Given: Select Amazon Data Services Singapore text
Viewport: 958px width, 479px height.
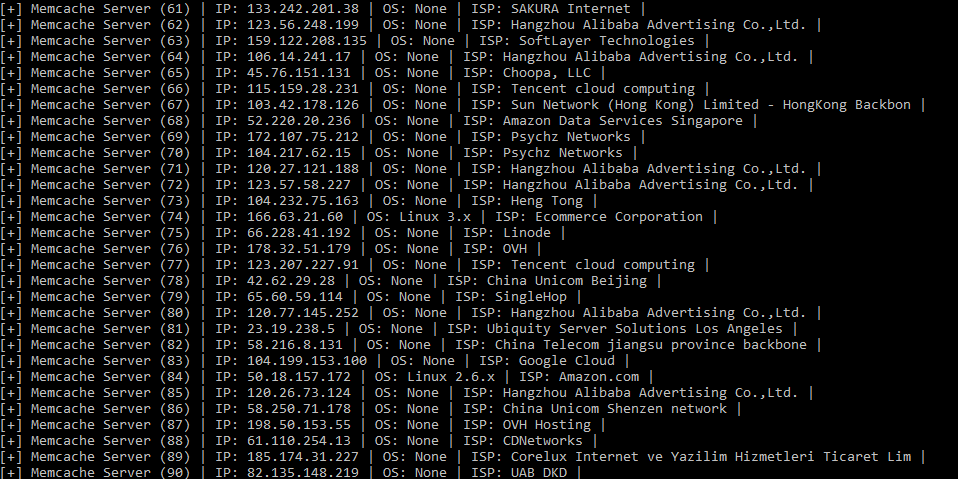Looking at the screenshot, I should click(x=623, y=121).
